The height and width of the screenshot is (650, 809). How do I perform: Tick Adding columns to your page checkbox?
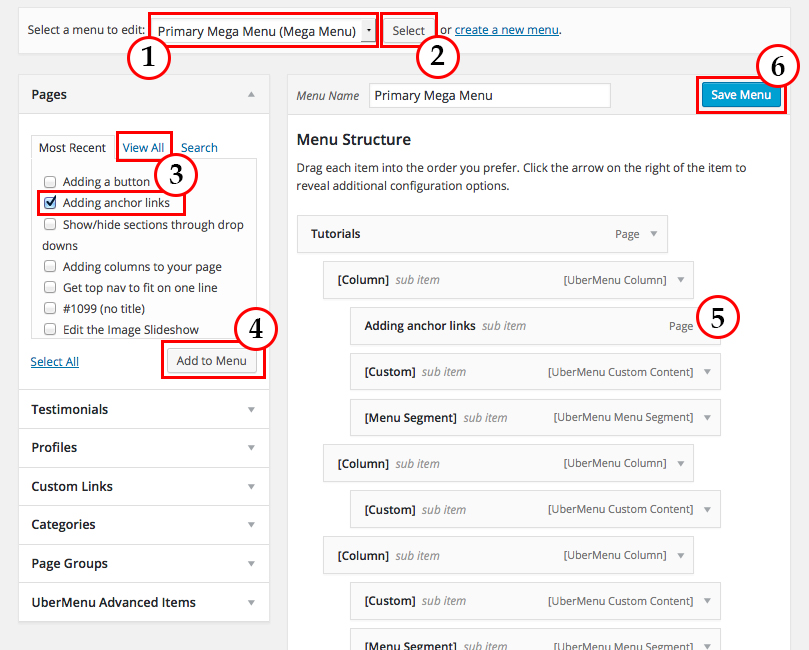[x=50, y=267]
